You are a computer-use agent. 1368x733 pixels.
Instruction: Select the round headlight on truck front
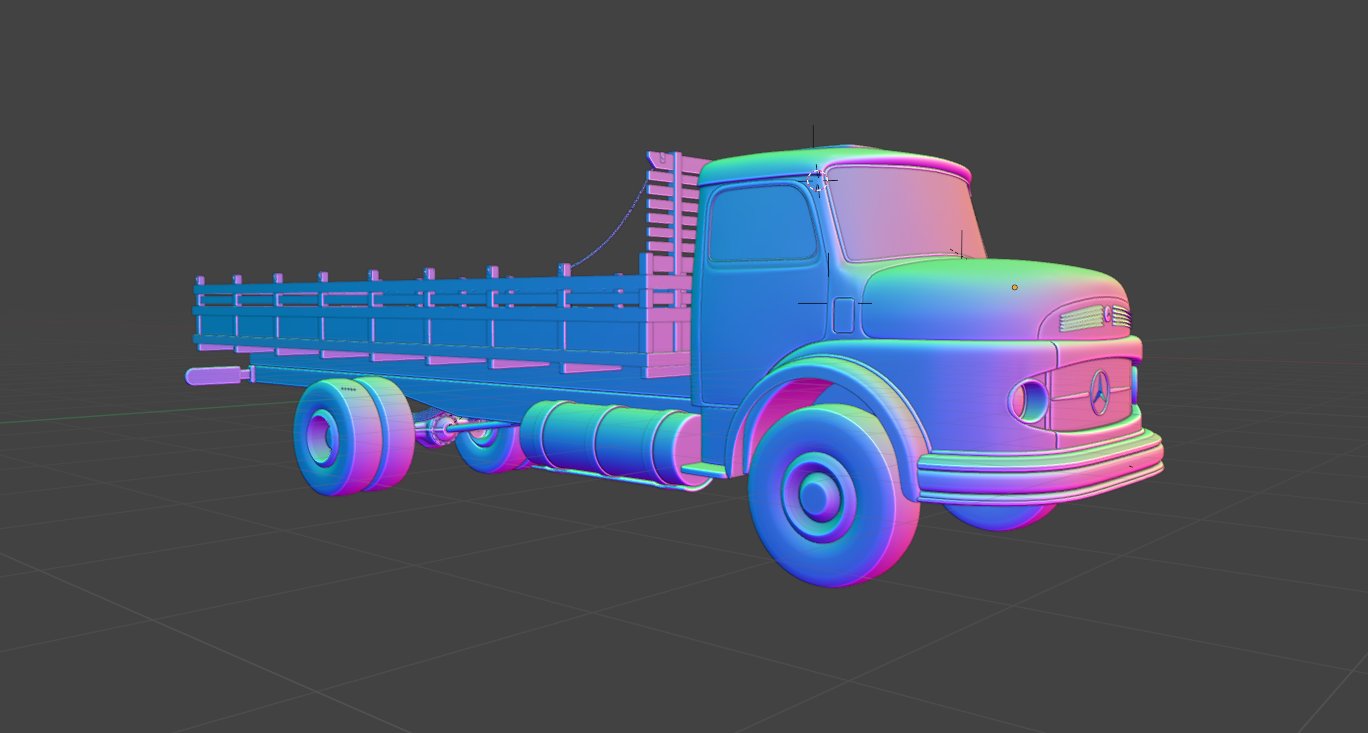pyautogui.click(x=1029, y=400)
